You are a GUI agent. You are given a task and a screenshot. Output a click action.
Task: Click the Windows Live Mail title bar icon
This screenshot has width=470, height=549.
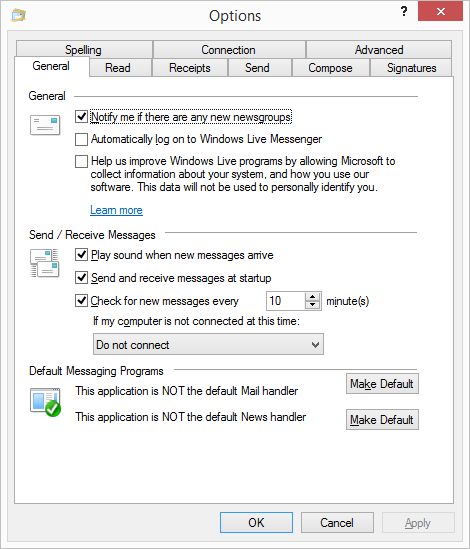point(18,15)
